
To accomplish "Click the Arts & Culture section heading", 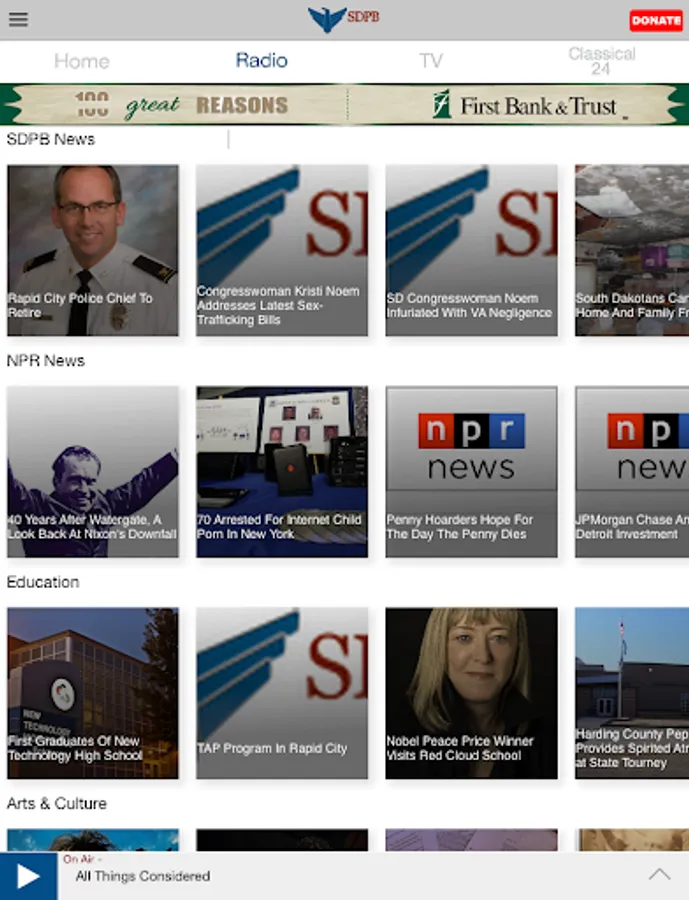I will pyautogui.click(x=57, y=804).
